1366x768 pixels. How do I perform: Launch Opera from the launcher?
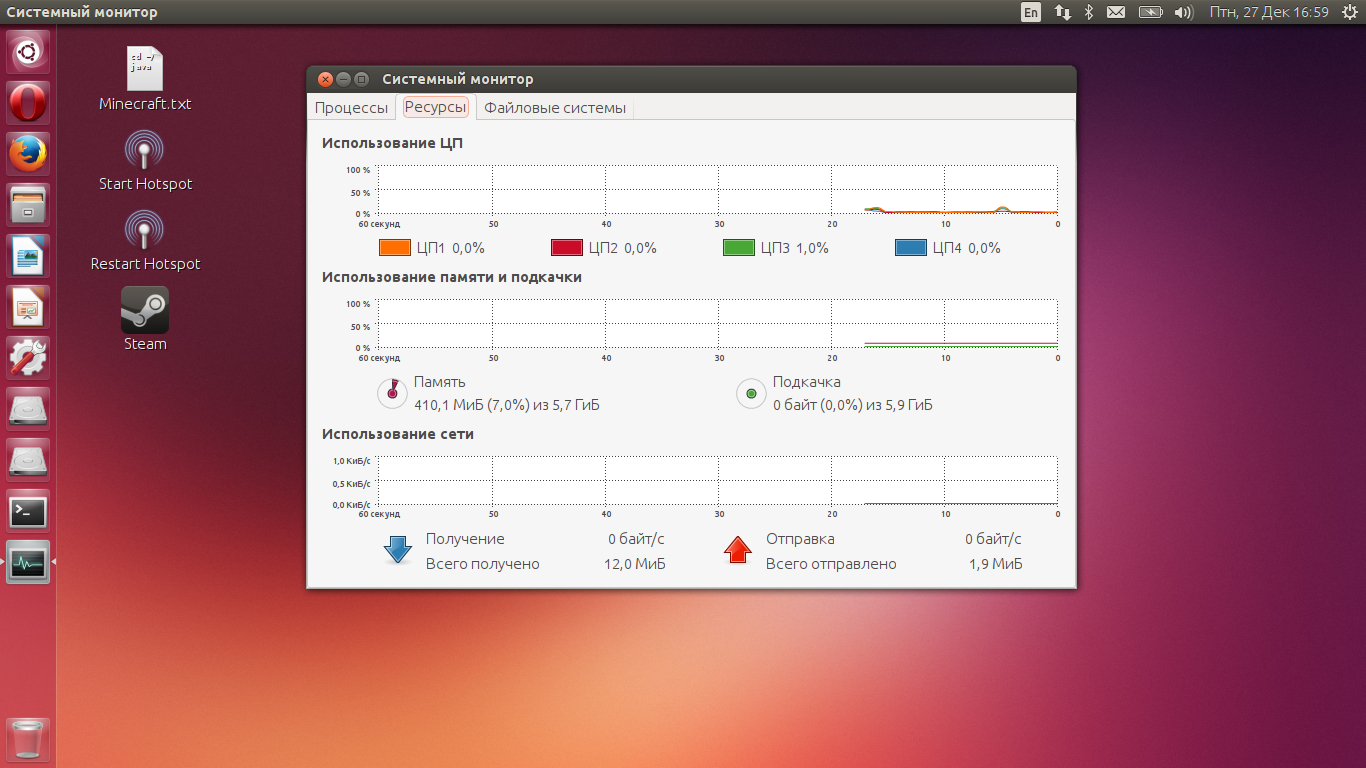(28, 103)
